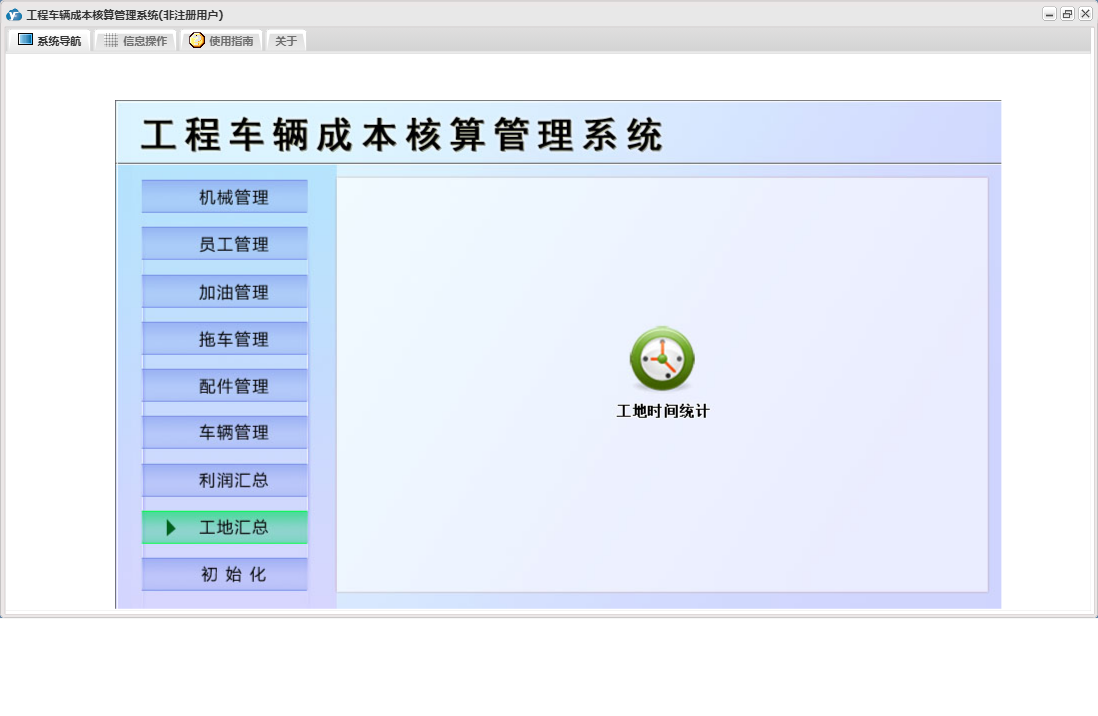Click the 工地时间统计 label text
The height and width of the screenshot is (716, 1098).
coord(662,411)
